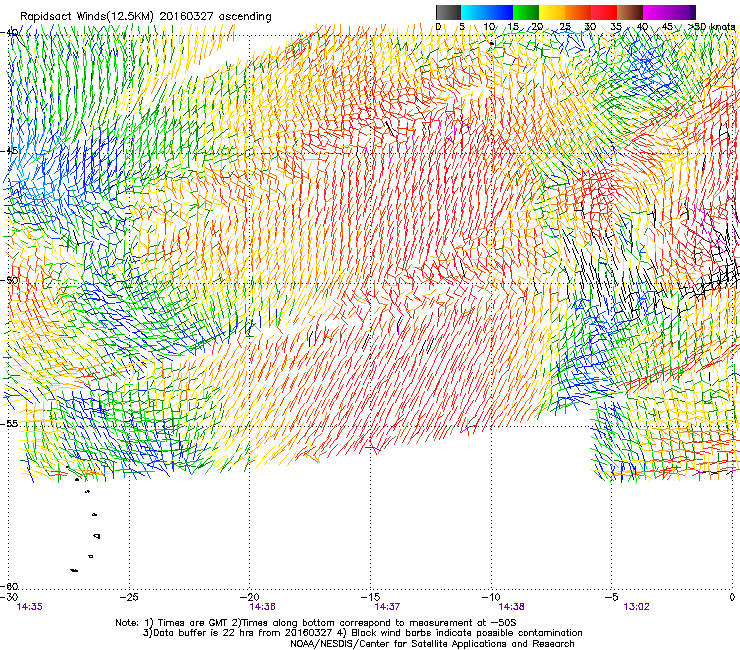The height and width of the screenshot is (650, 740).
Task: Click the '>50 knots' legend label
Action: (711, 26)
